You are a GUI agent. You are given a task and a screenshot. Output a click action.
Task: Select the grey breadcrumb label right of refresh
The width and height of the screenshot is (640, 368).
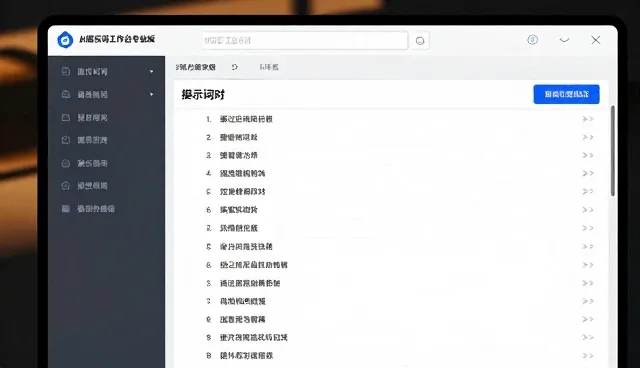[x=269, y=67]
